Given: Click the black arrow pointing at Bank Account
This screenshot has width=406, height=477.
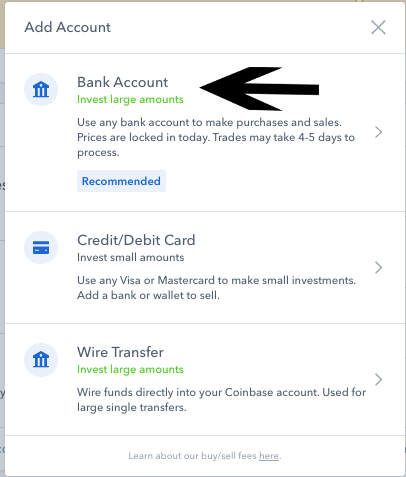Looking at the screenshot, I should point(259,89).
